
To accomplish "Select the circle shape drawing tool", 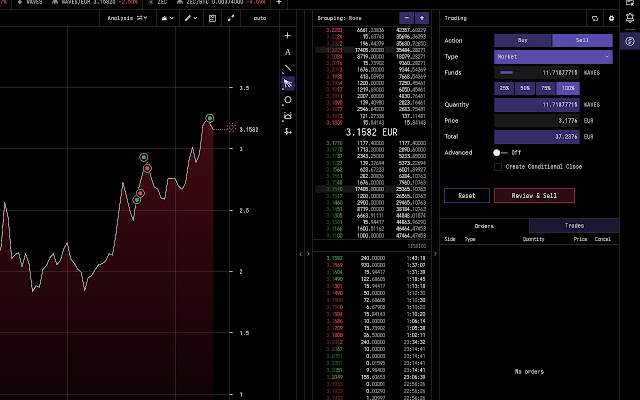I will (x=288, y=100).
